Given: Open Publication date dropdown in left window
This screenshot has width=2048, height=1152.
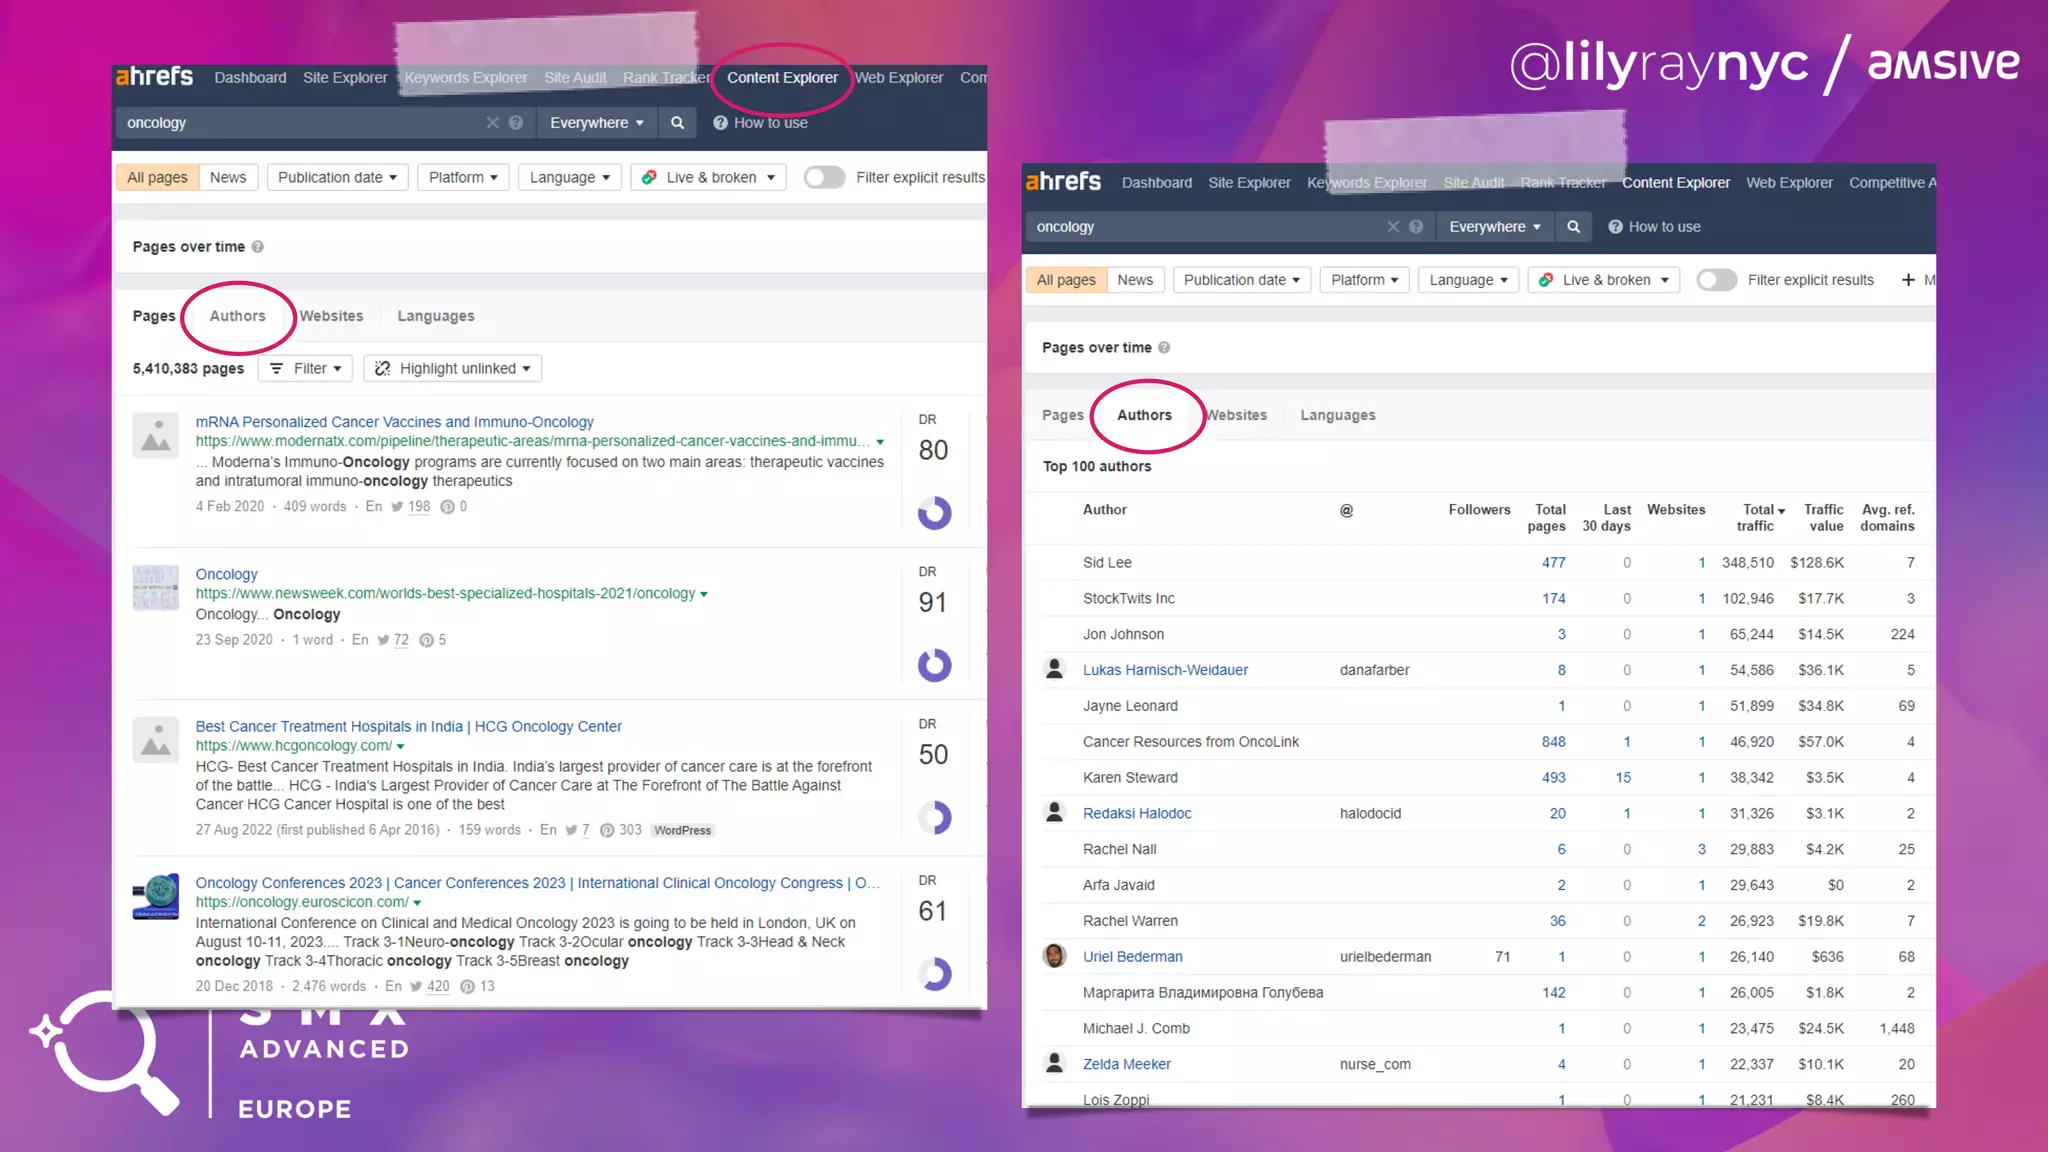Looking at the screenshot, I should point(337,177).
